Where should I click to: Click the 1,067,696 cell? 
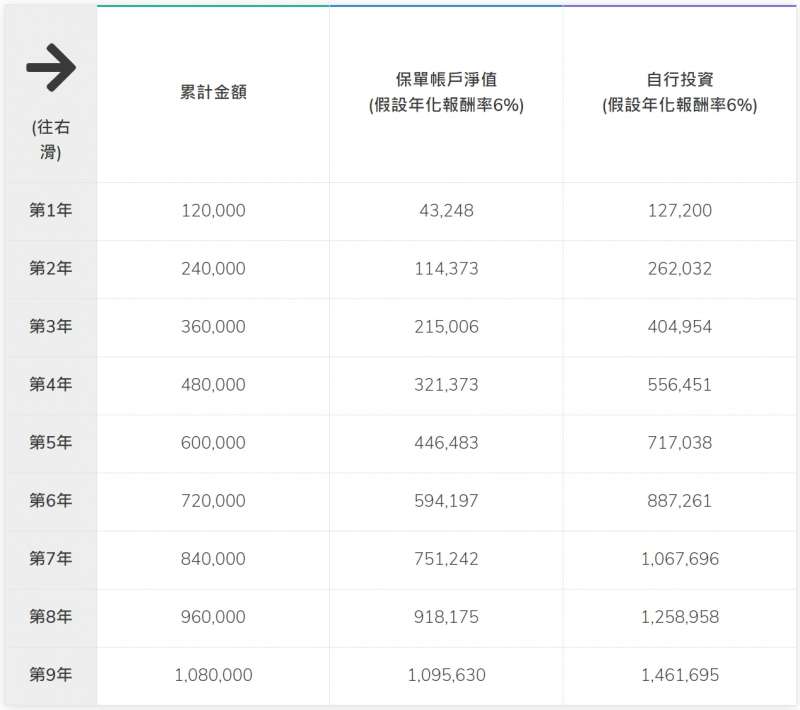680,560
